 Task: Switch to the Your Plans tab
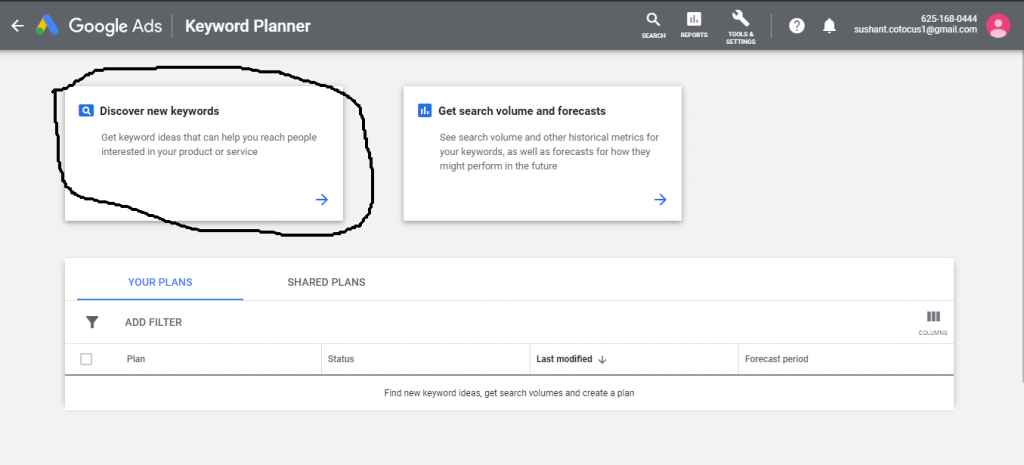[160, 282]
